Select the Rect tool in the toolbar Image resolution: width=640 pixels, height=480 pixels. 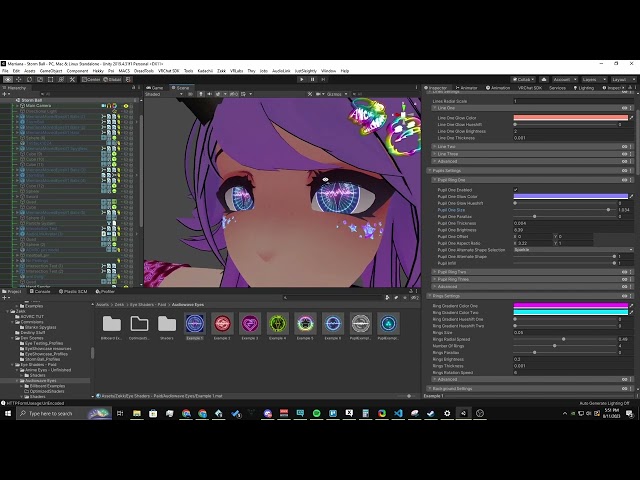50,80
